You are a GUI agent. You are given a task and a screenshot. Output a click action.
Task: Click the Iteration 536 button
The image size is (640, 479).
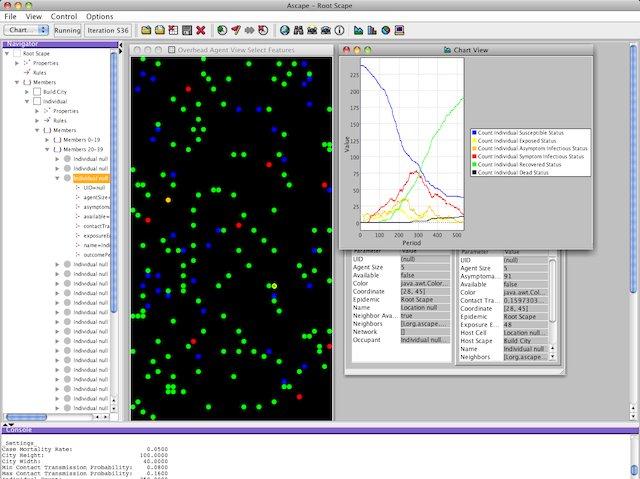pyautogui.click(x=109, y=31)
